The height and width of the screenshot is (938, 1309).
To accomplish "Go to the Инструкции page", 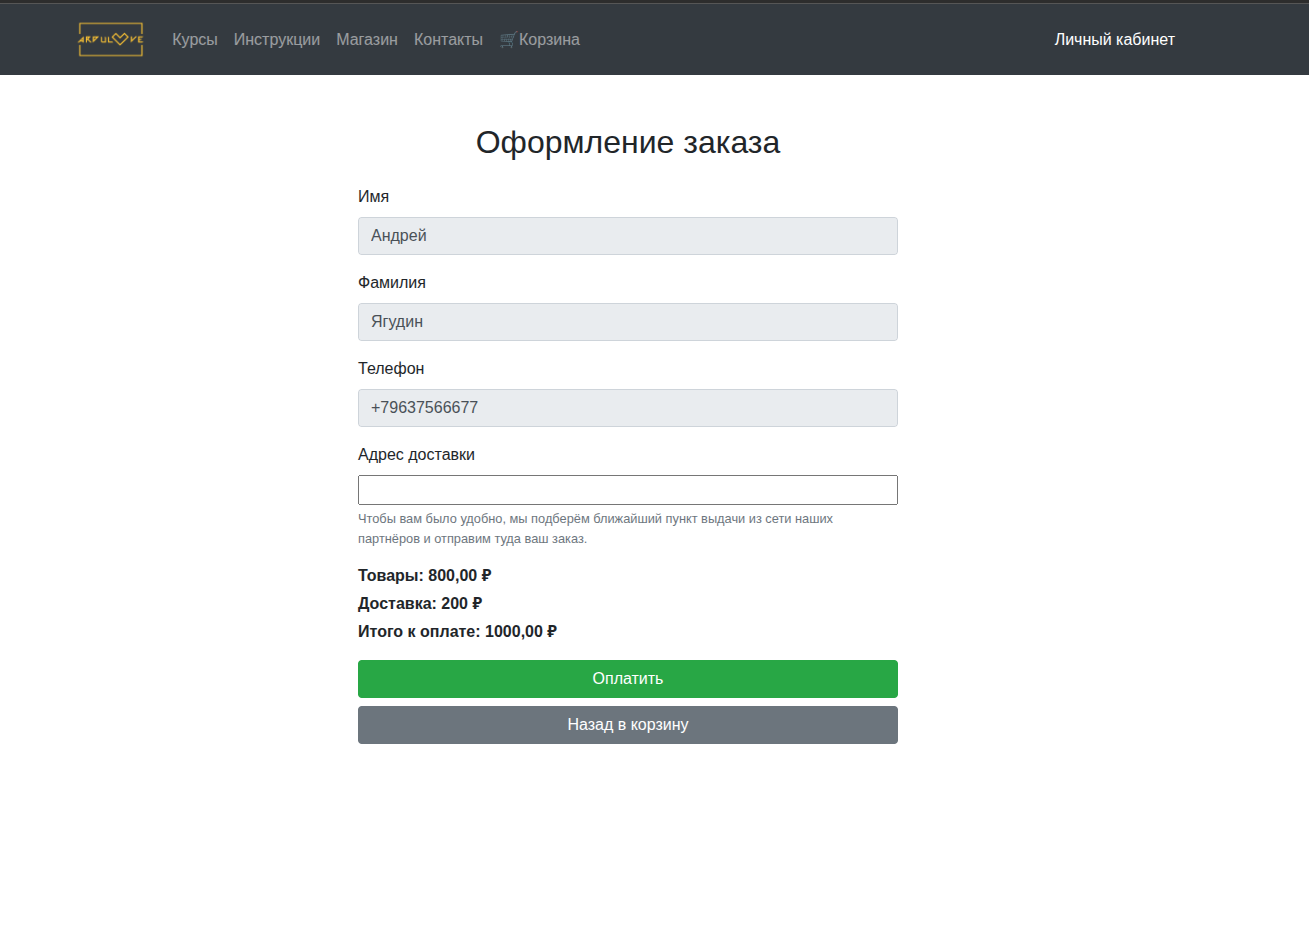I will point(277,40).
